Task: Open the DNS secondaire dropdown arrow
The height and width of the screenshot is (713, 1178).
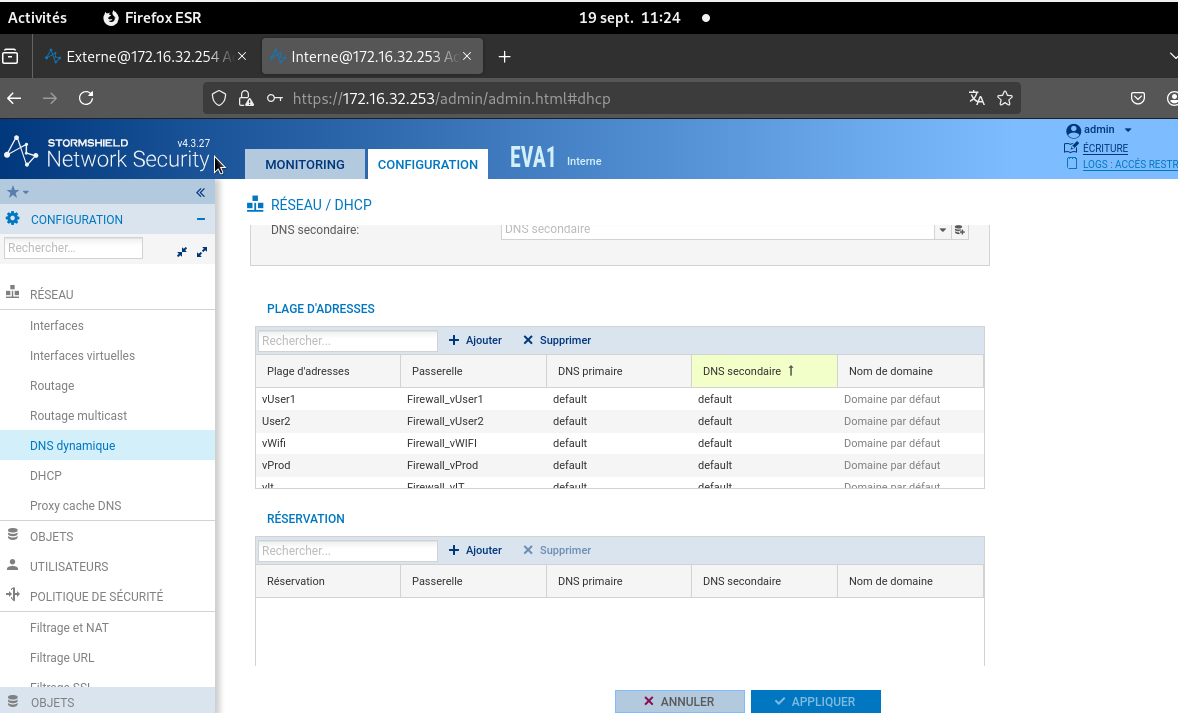Action: (942, 230)
